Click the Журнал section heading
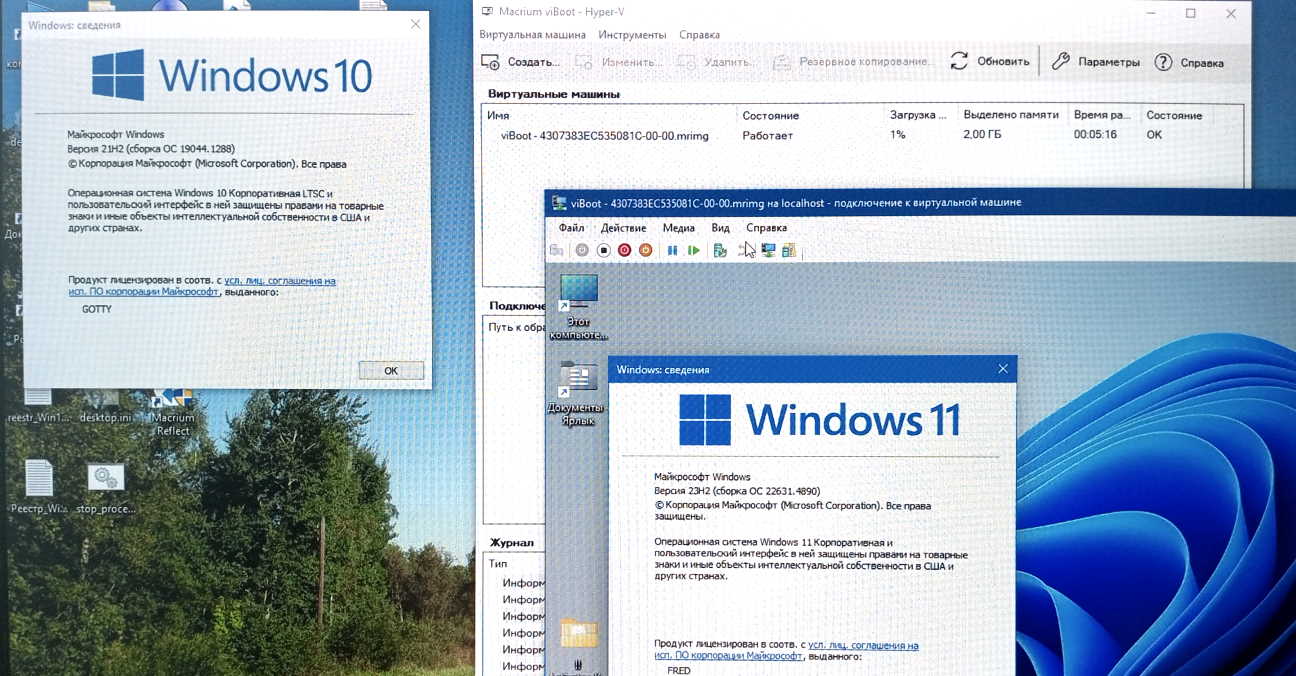The image size is (1296, 676). point(511,543)
